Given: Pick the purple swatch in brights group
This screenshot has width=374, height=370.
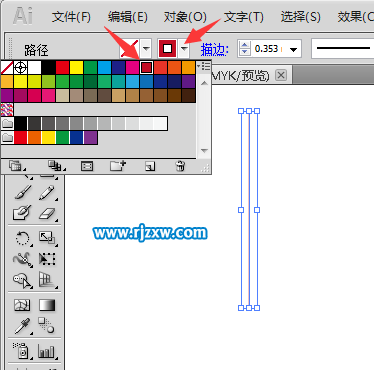Looking at the screenshot, I should [90, 138].
